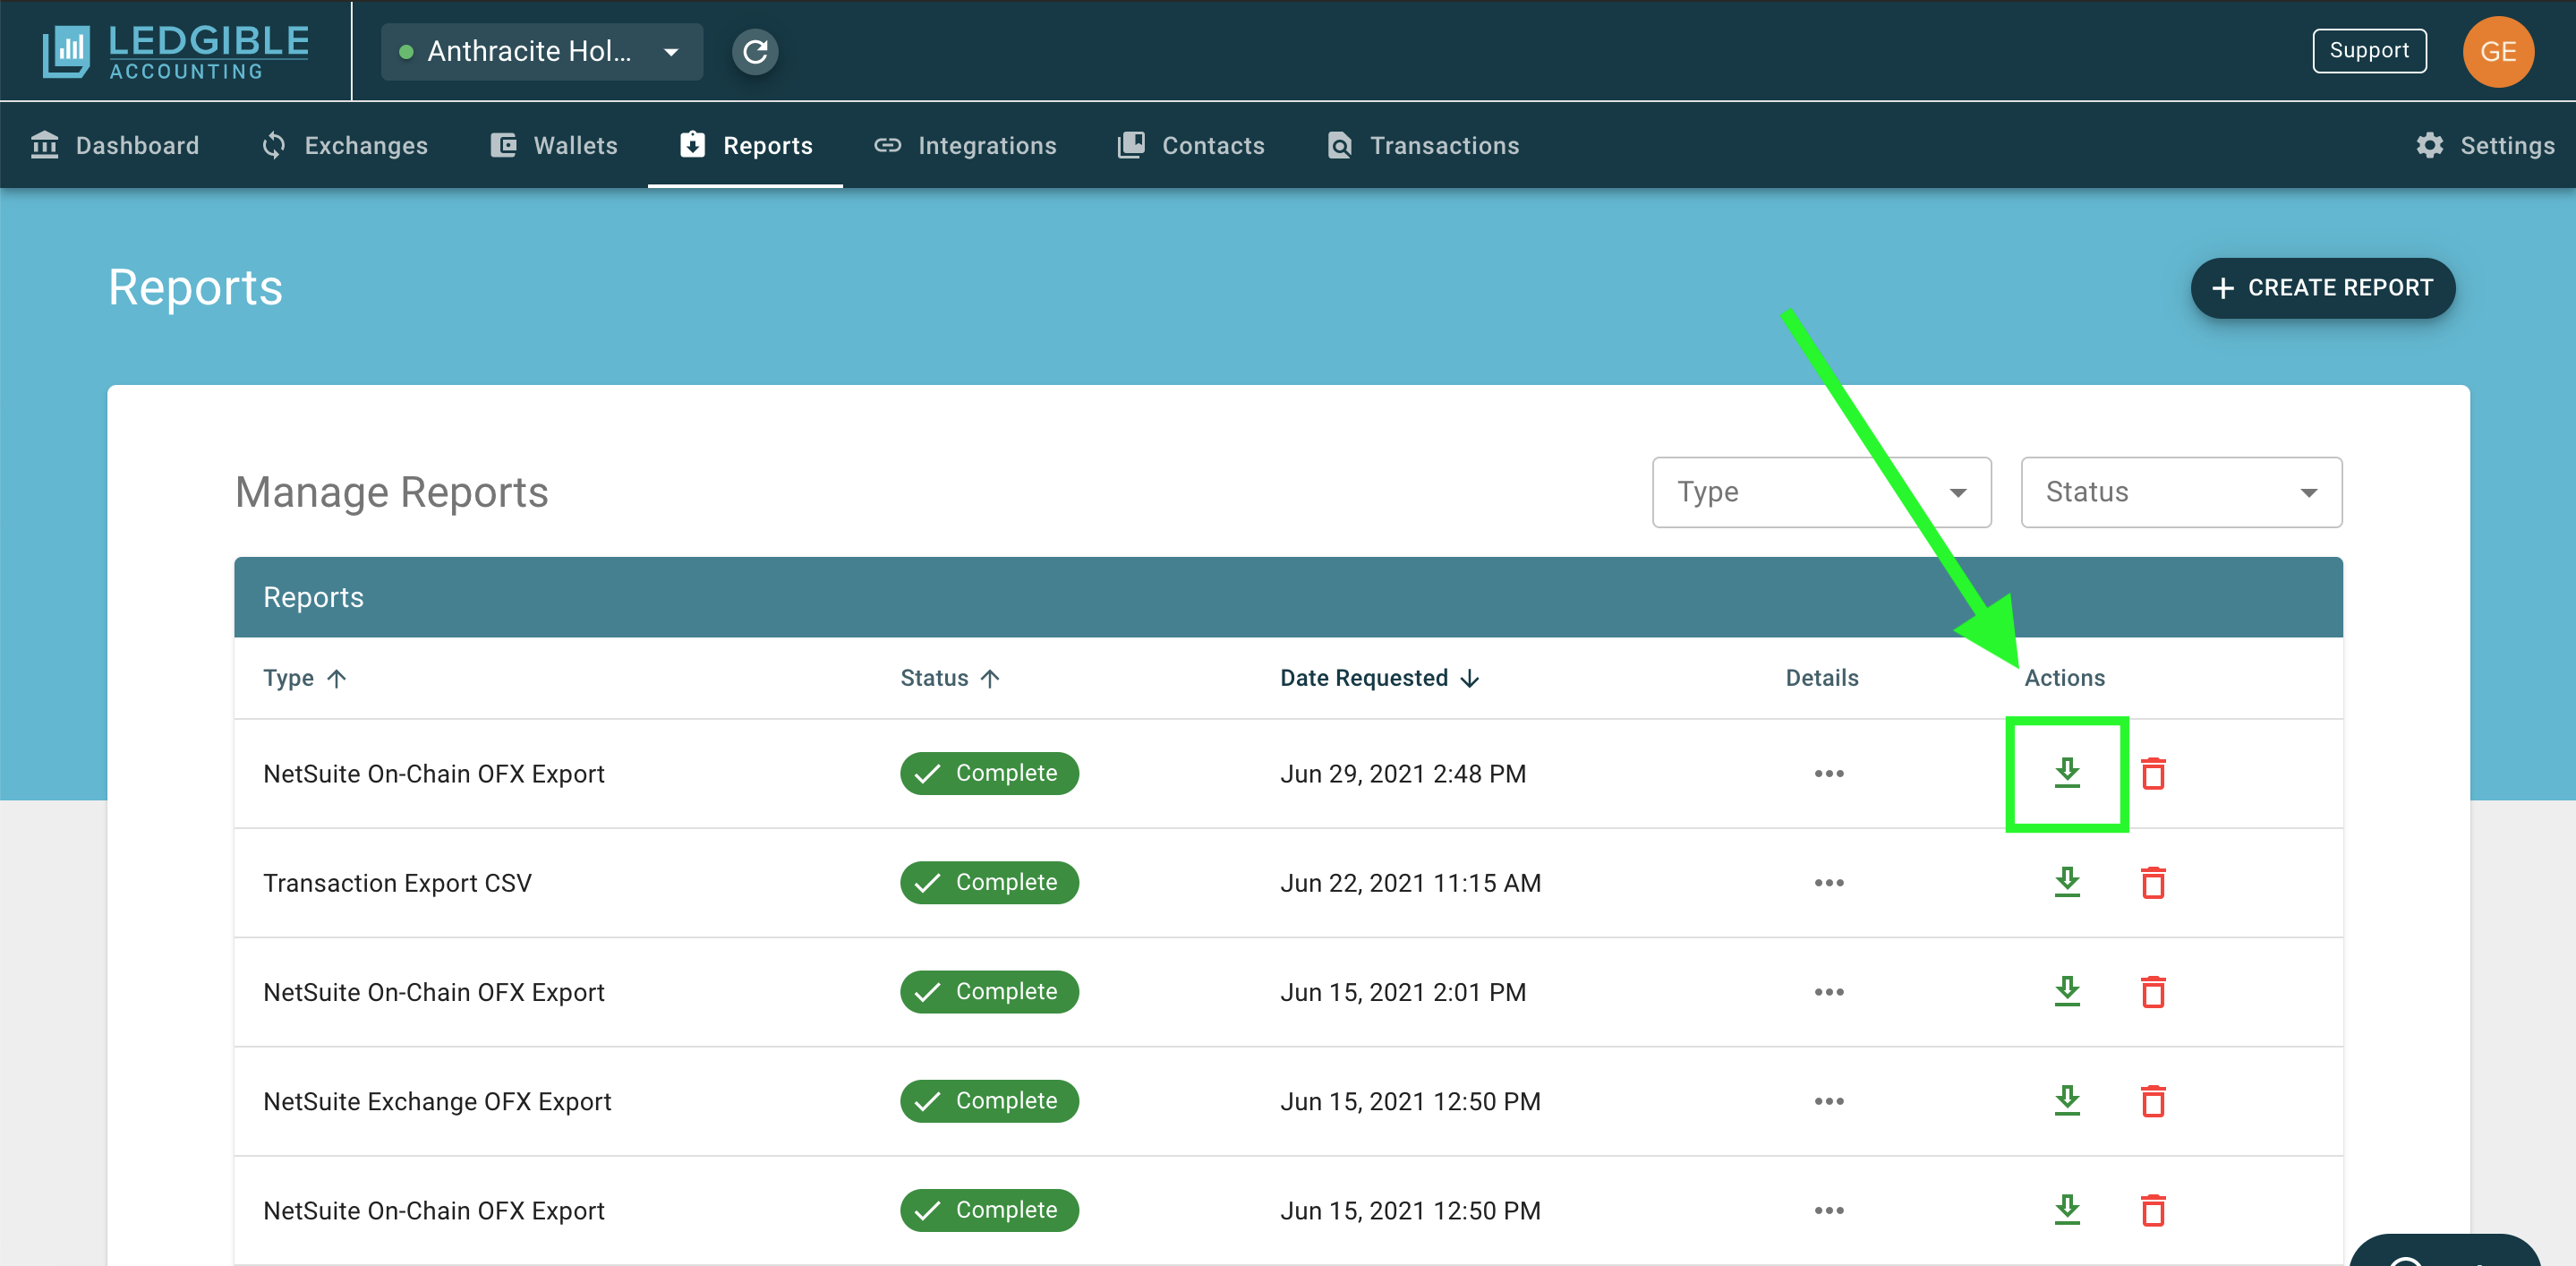Download the Jun 29, 2021 2:48 PM report
Viewport: 2576px width, 1266px height.
tap(2067, 773)
